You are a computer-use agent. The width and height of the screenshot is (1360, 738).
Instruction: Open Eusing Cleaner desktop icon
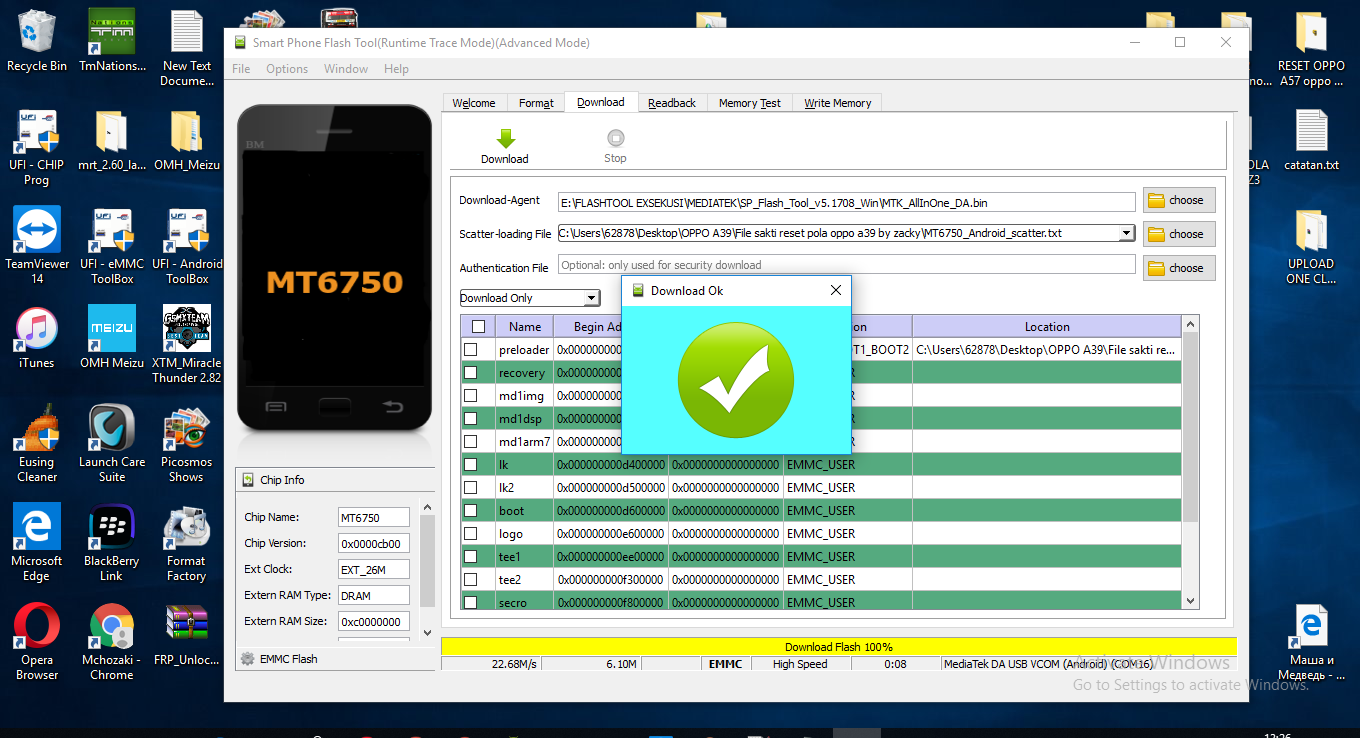[37, 428]
